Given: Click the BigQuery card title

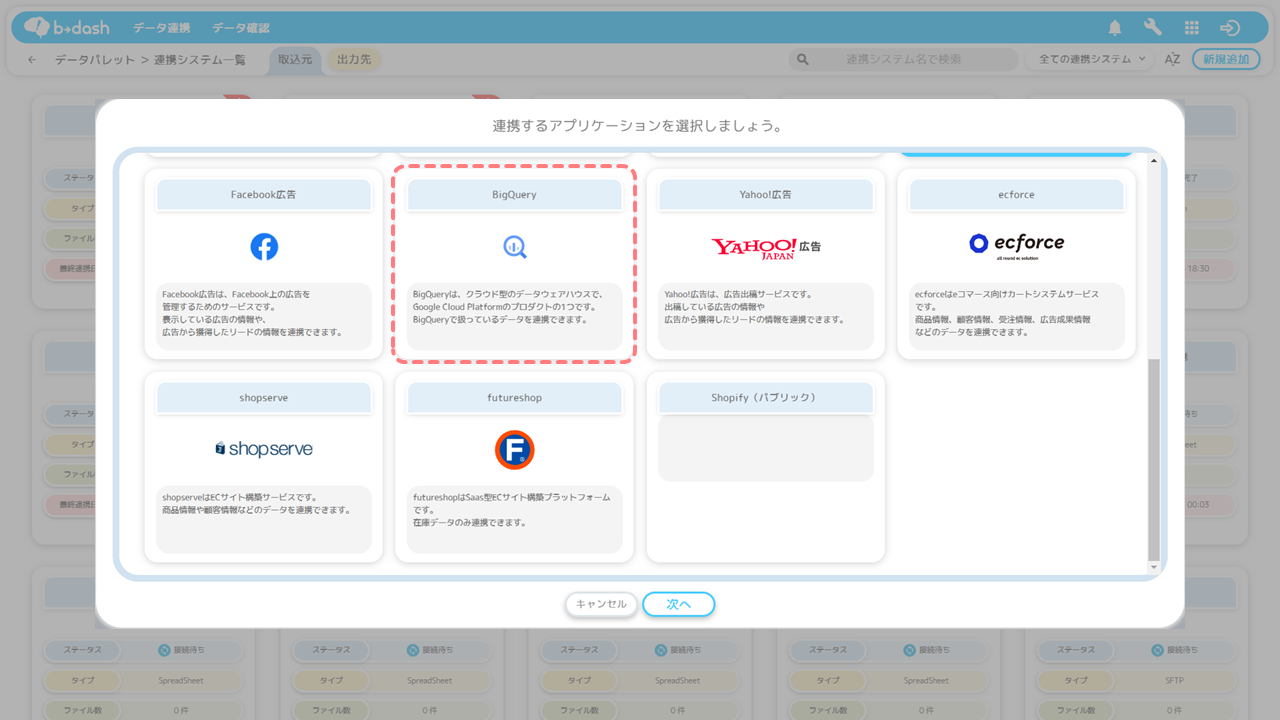Looking at the screenshot, I should (515, 195).
